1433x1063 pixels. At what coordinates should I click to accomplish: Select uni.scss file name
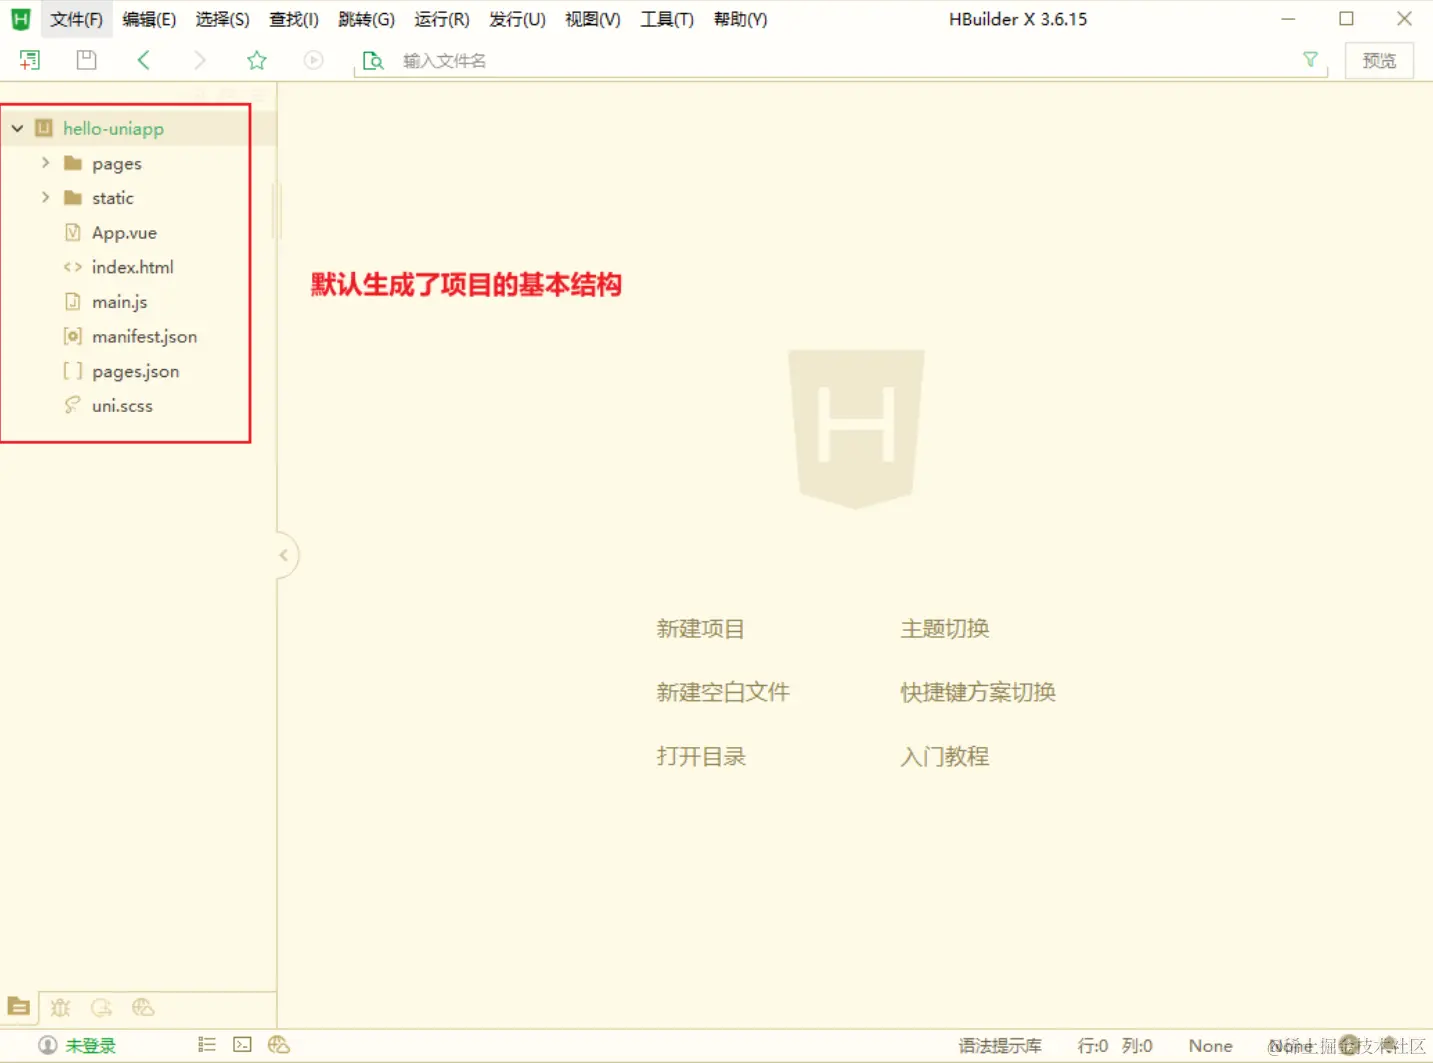tap(122, 405)
